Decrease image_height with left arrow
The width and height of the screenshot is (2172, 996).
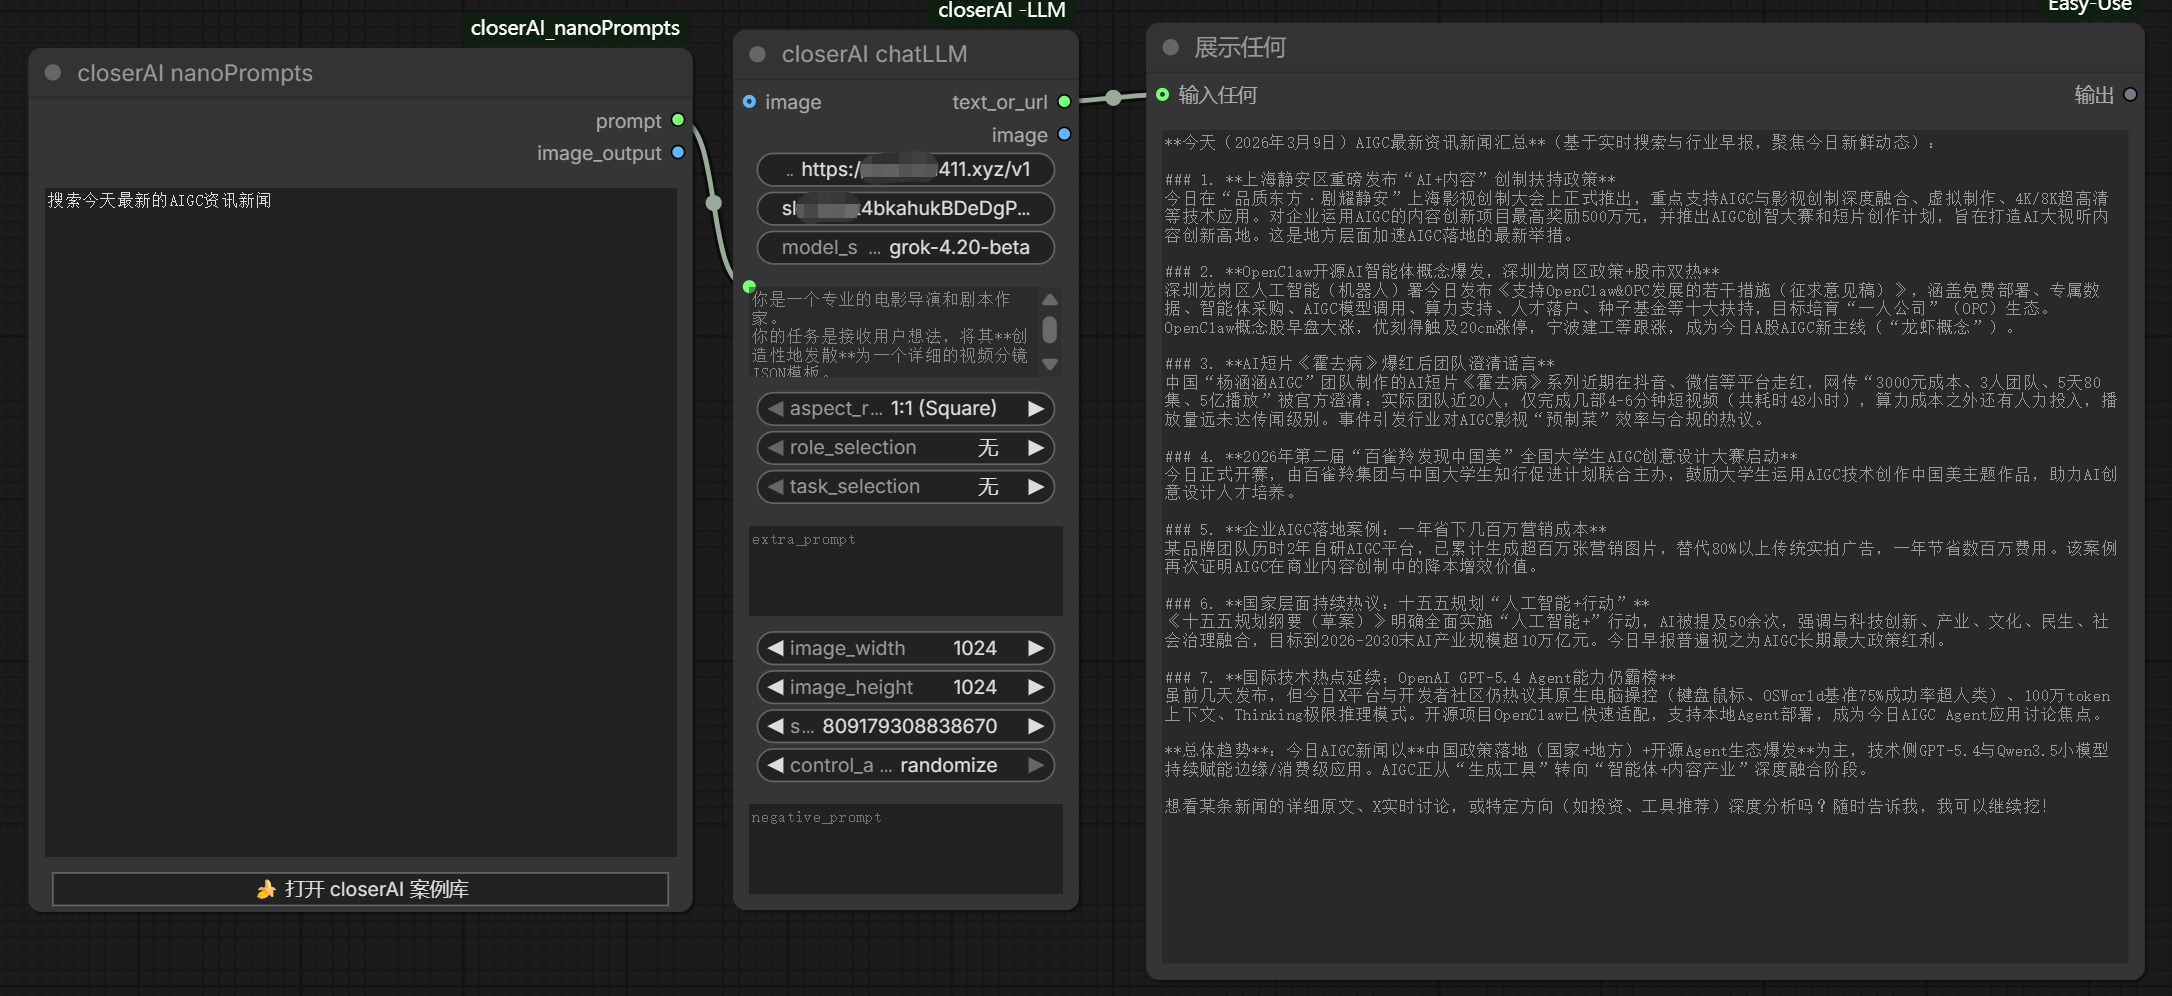tap(775, 687)
